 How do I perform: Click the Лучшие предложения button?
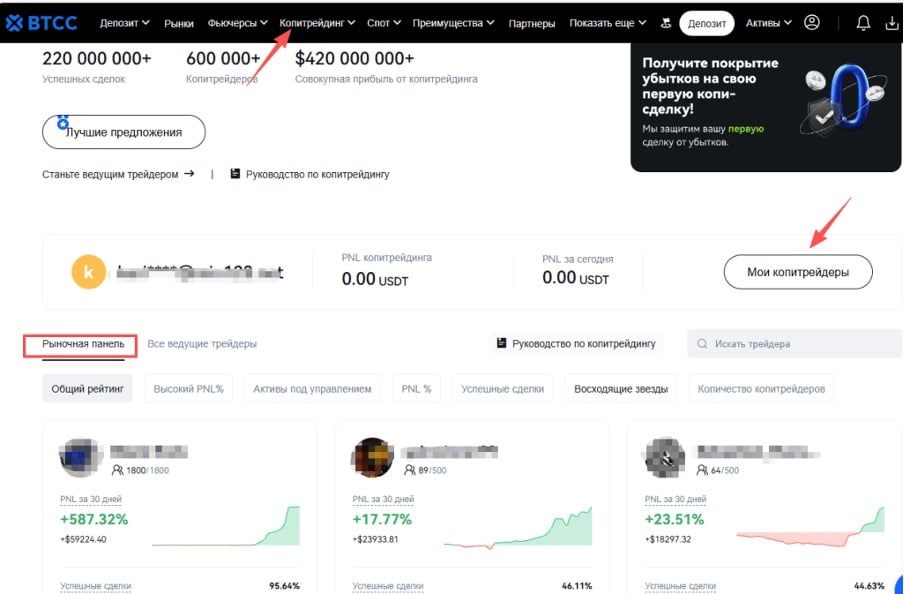pyautogui.click(x=123, y=132)
